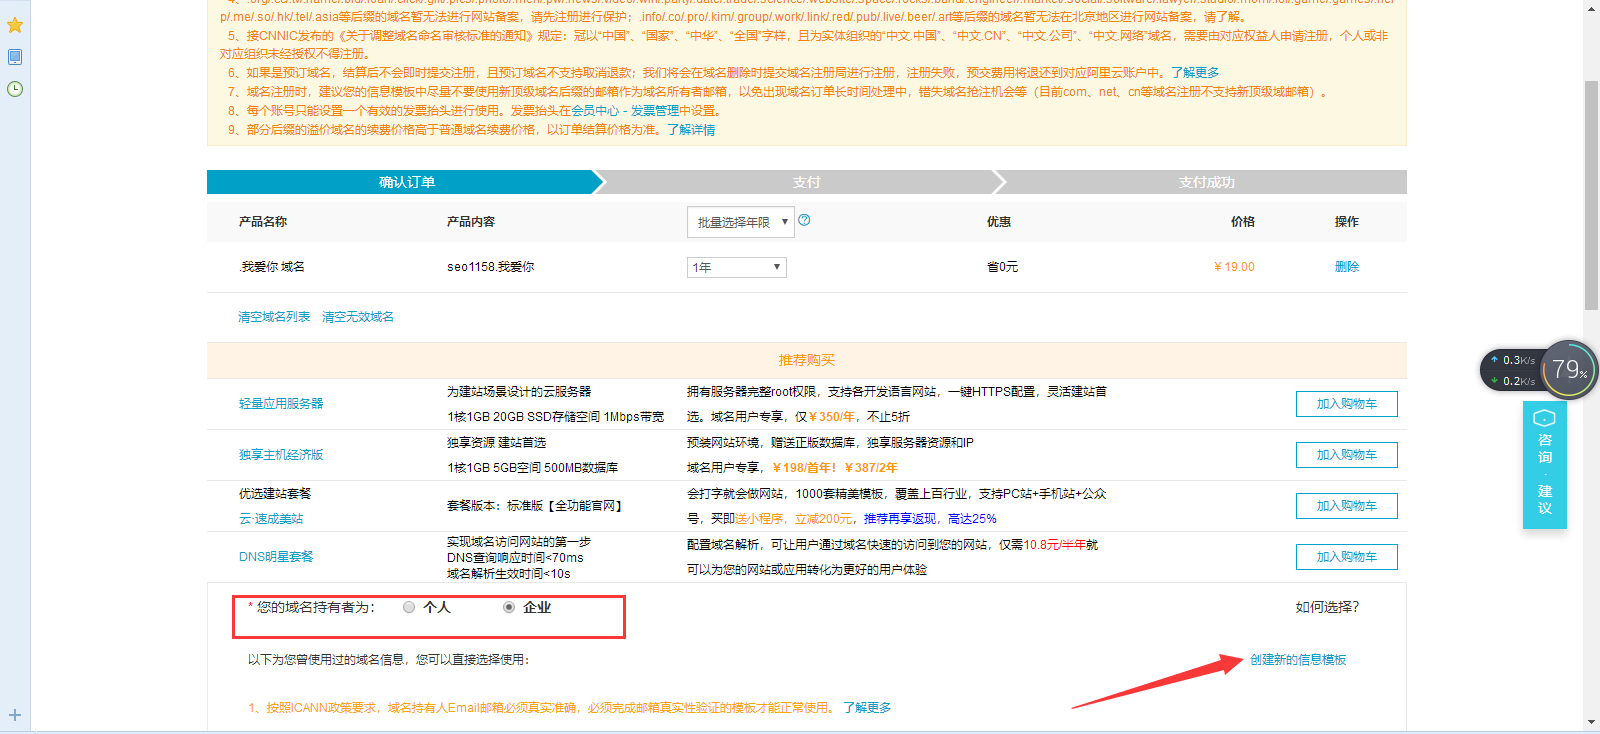Click the 确认订单 step tab

point(406,182)
